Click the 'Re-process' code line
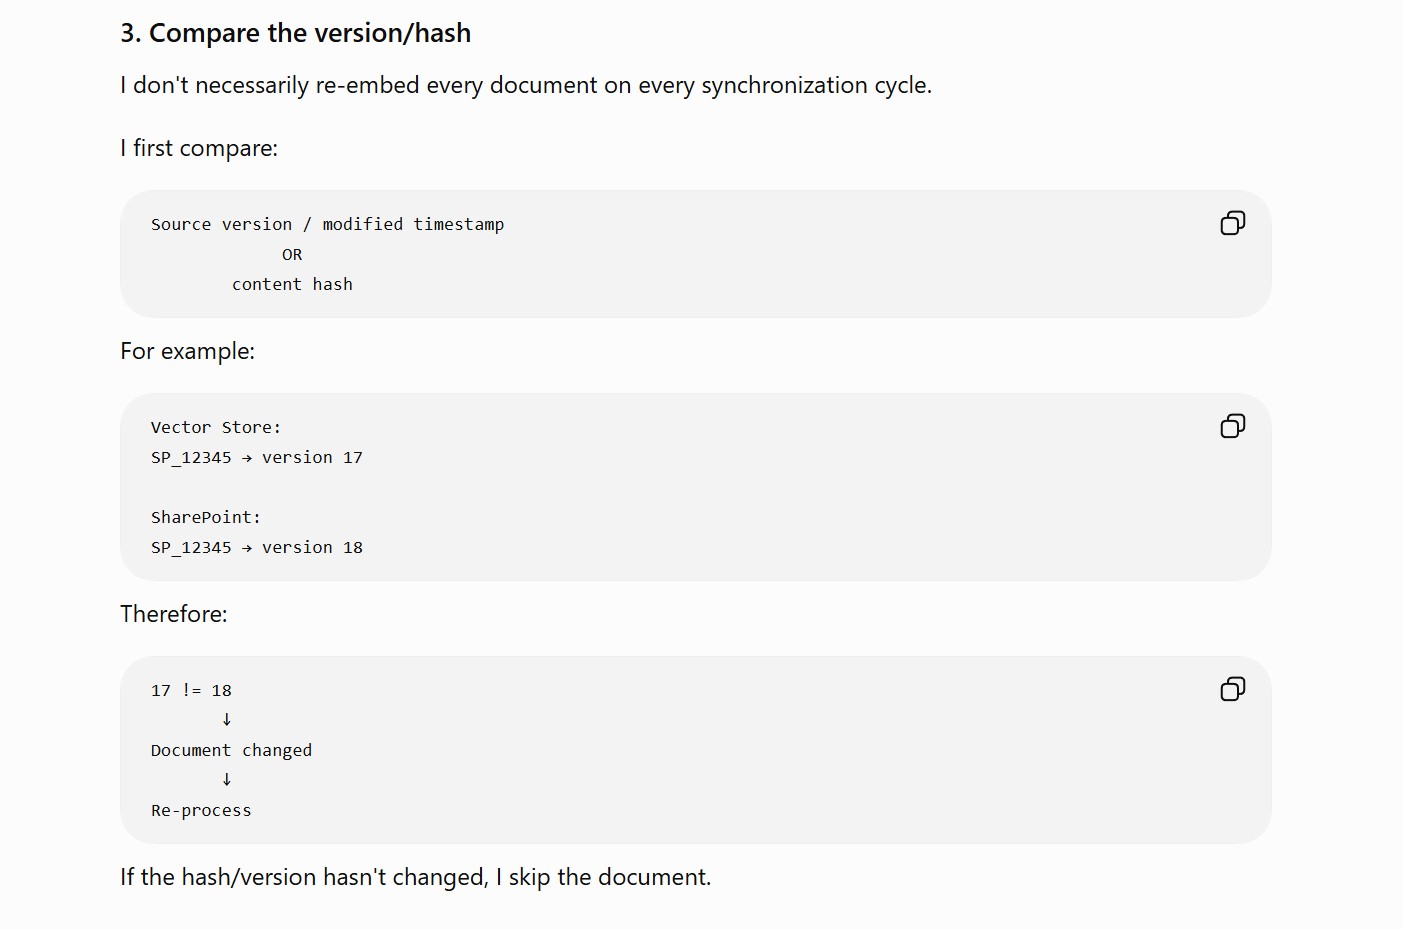 tap(201, 810)
